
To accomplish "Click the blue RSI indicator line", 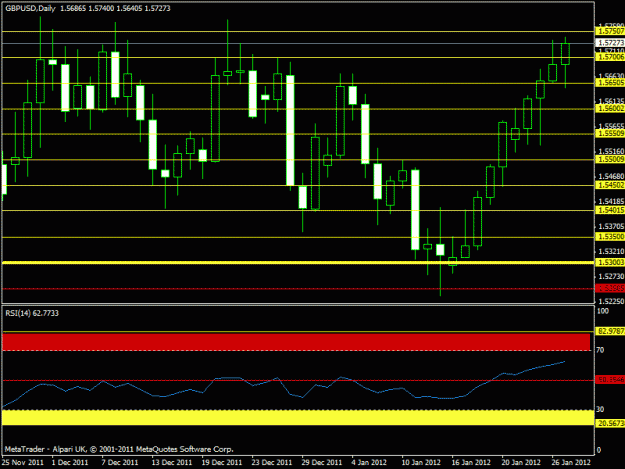I will tap(283, 385).
